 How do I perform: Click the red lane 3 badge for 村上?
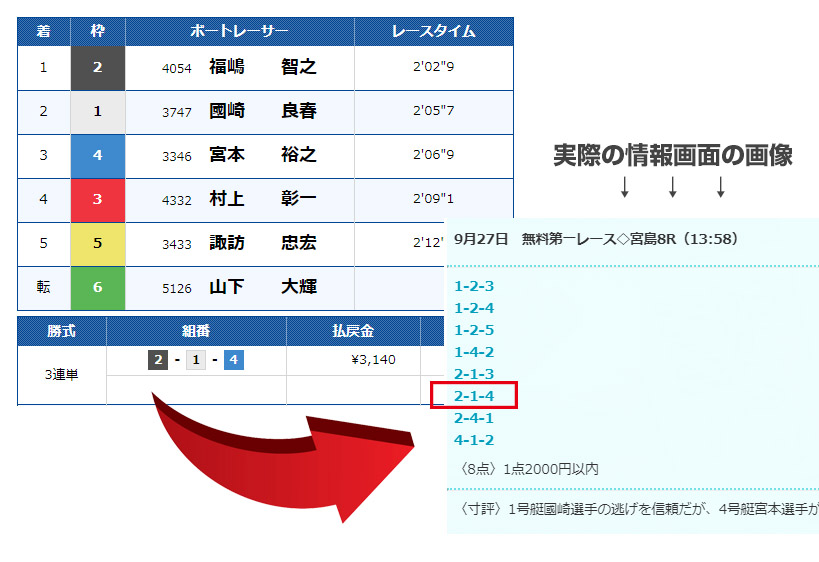click(97, 199)
